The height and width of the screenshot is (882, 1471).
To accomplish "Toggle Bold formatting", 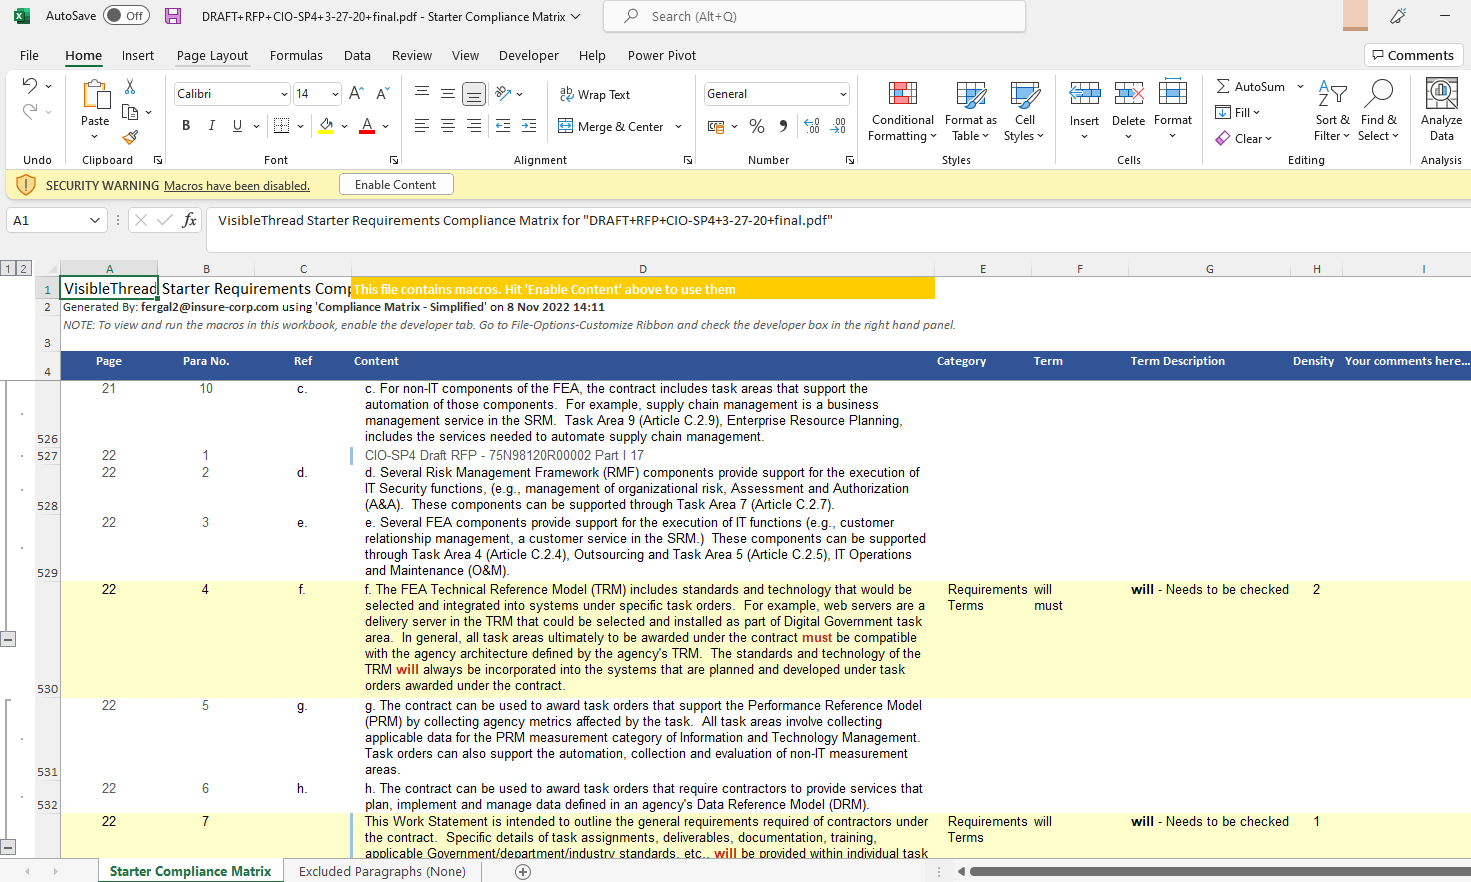I will (186, 125).
